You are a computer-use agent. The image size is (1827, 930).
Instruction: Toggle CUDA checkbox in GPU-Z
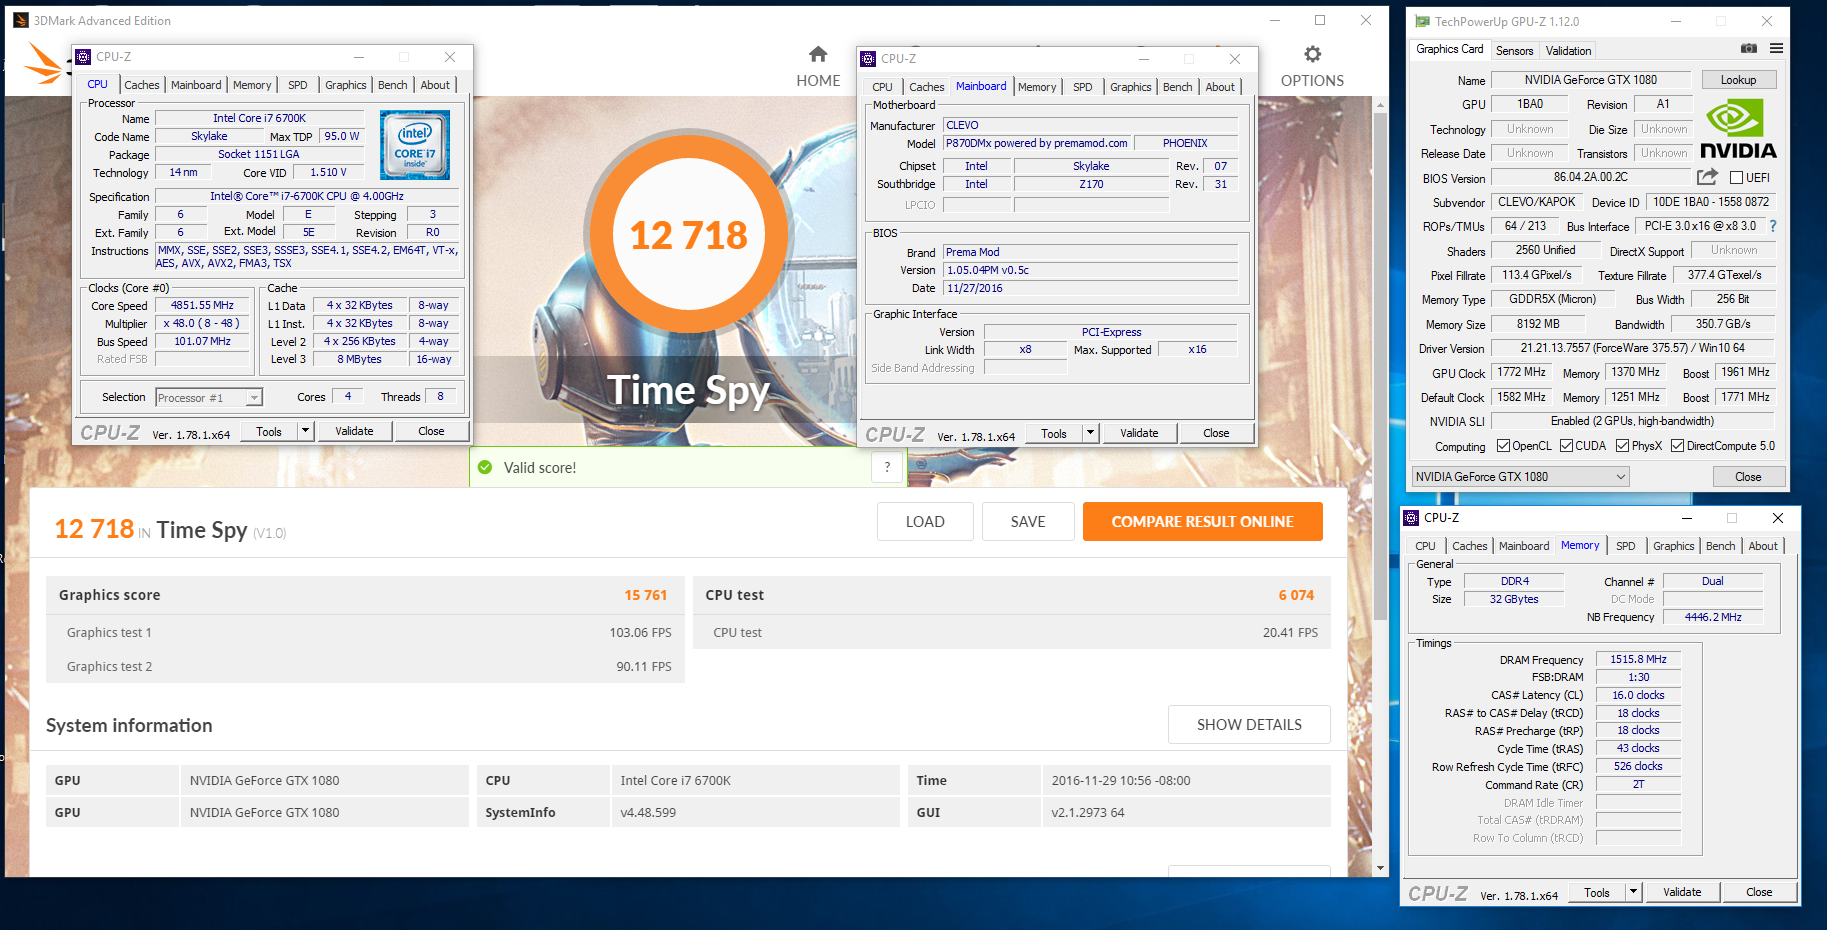[x=1566, y=446]
